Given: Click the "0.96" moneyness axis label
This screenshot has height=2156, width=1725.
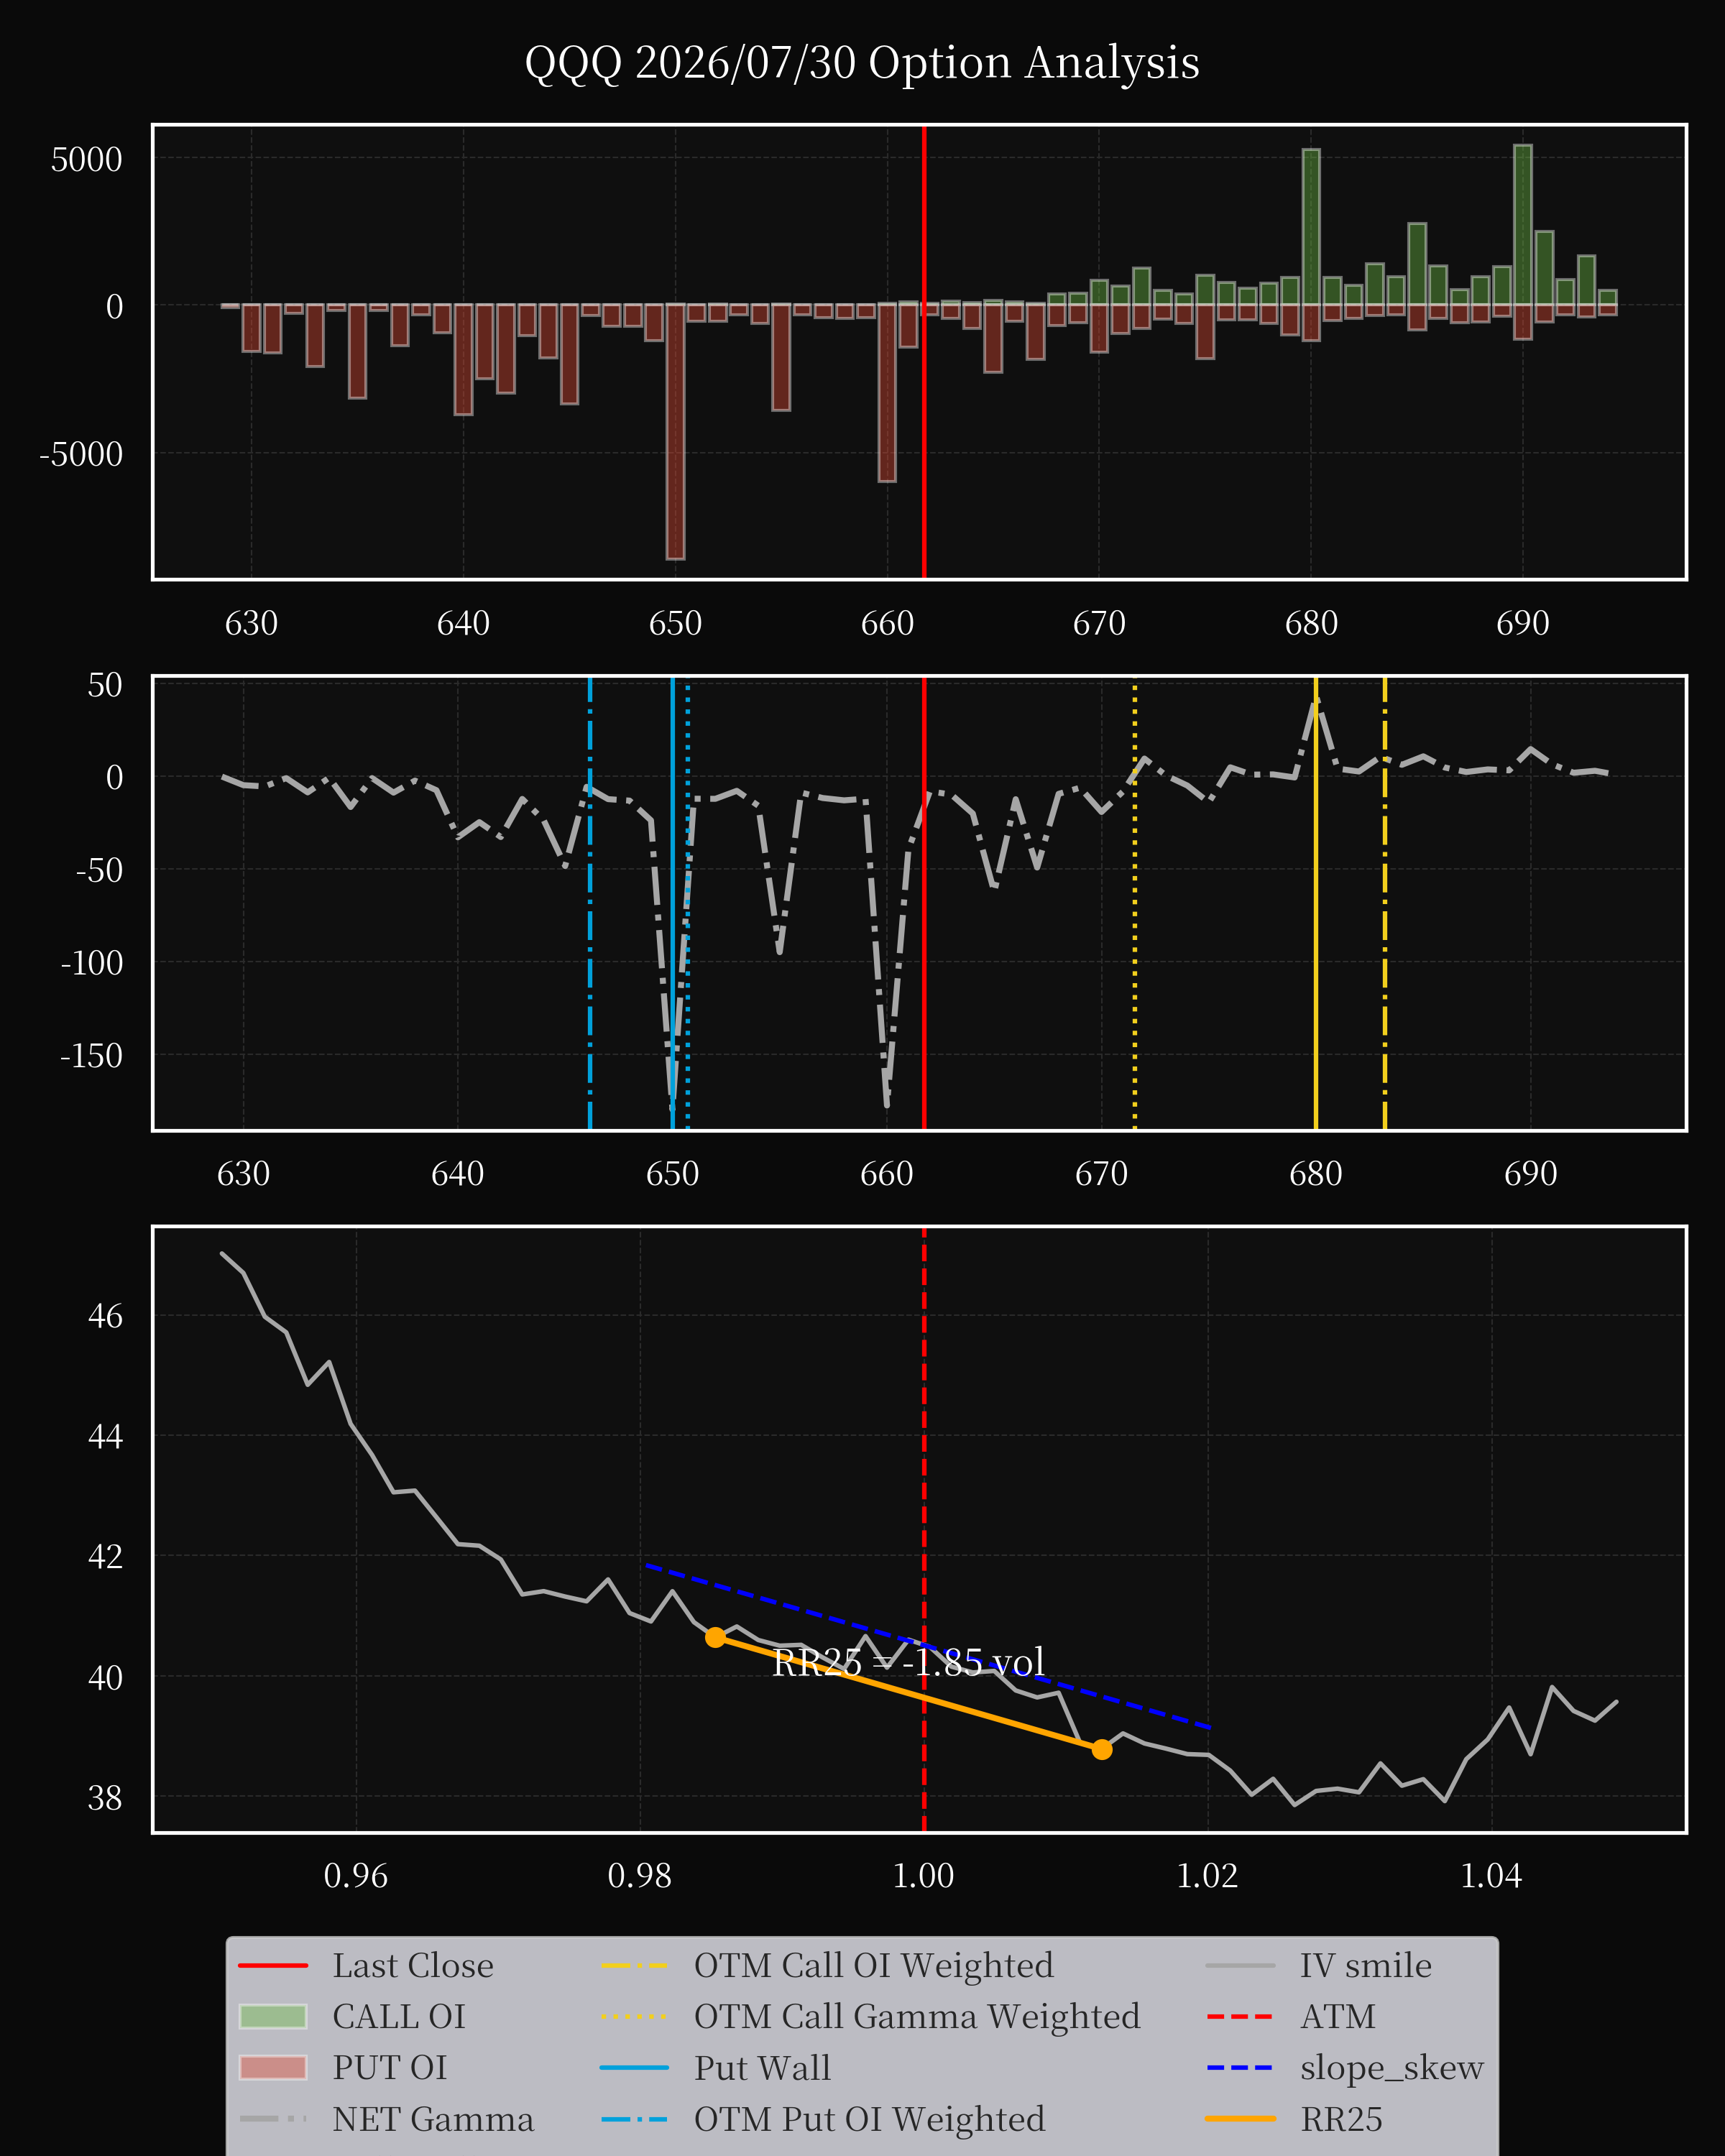Looking at the screenshot, I should pos(356,1875).
